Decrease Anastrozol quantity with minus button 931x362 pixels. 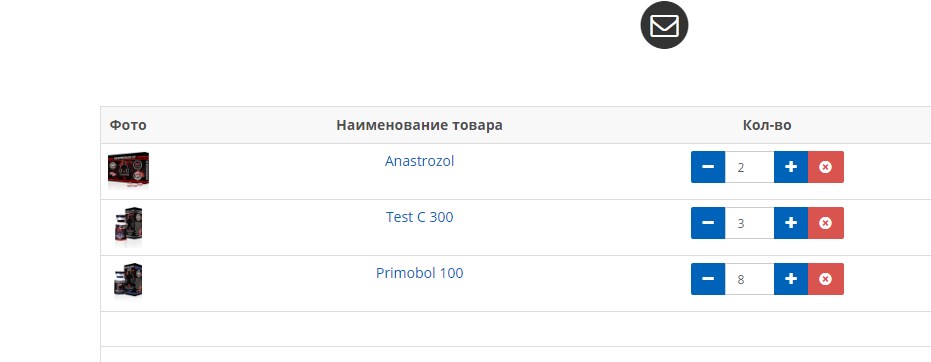point(708,167)
